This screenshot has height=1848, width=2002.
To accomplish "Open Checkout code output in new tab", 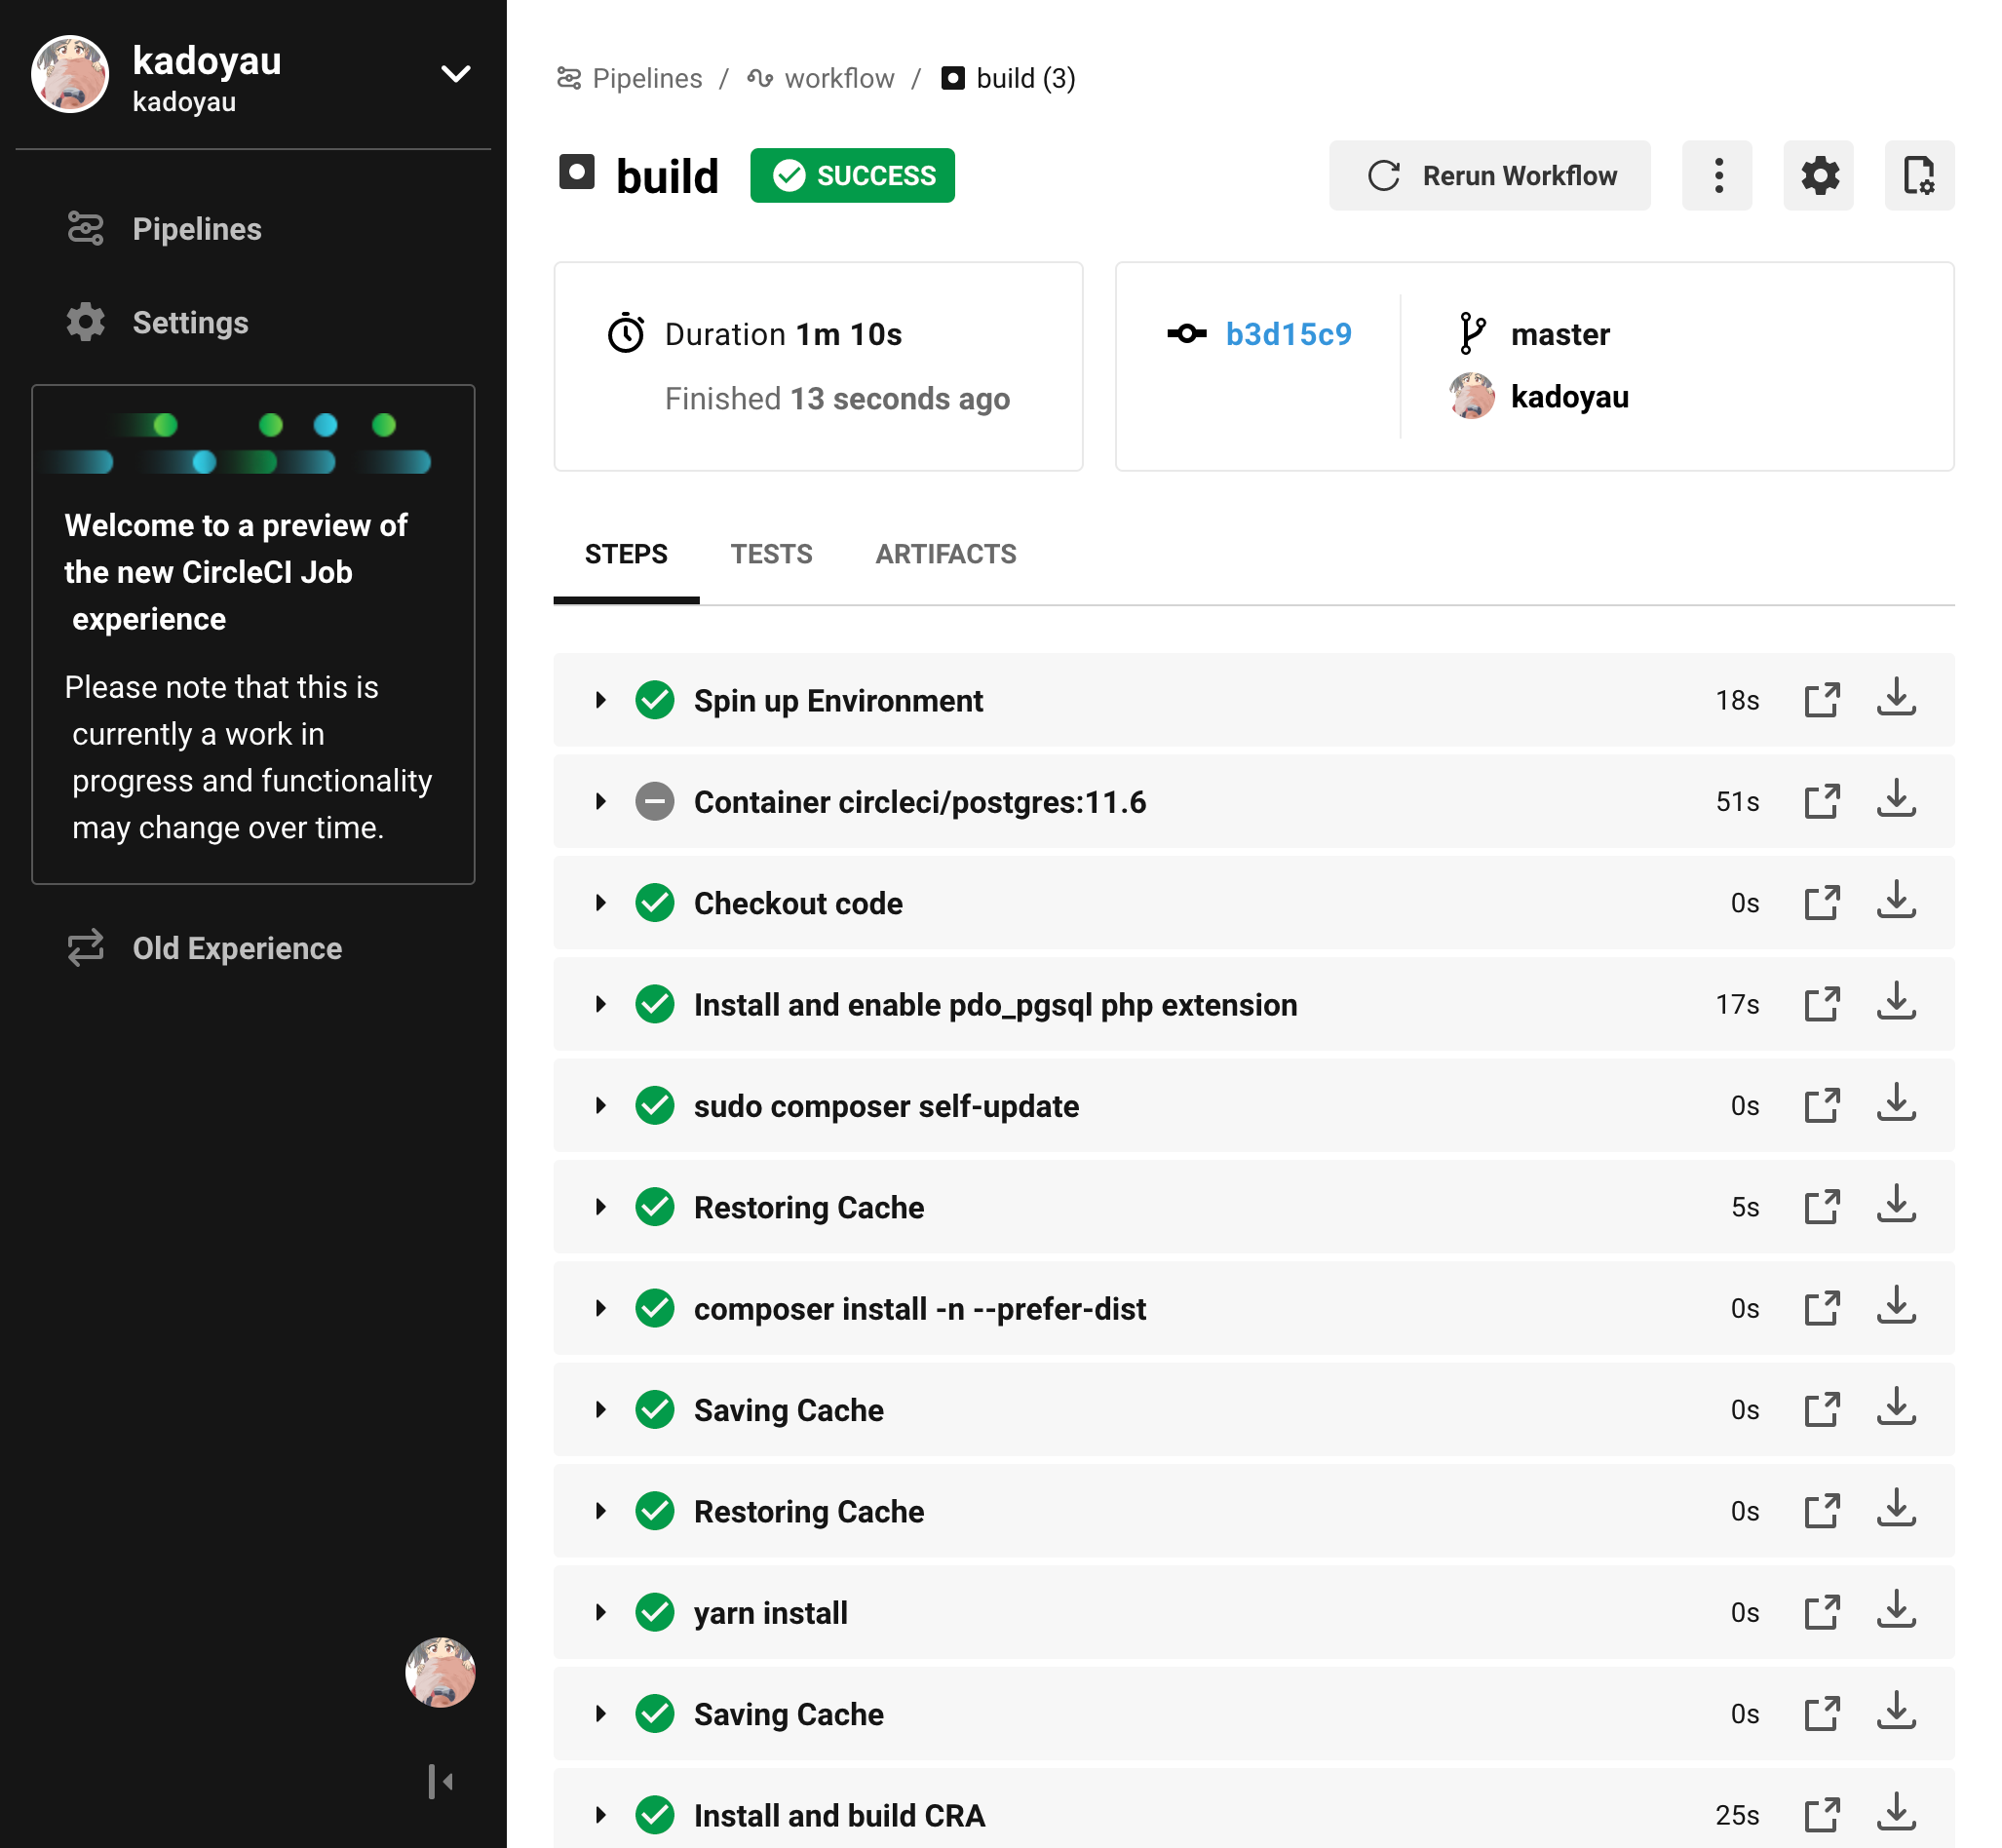I will click(x=1821, y=902).
